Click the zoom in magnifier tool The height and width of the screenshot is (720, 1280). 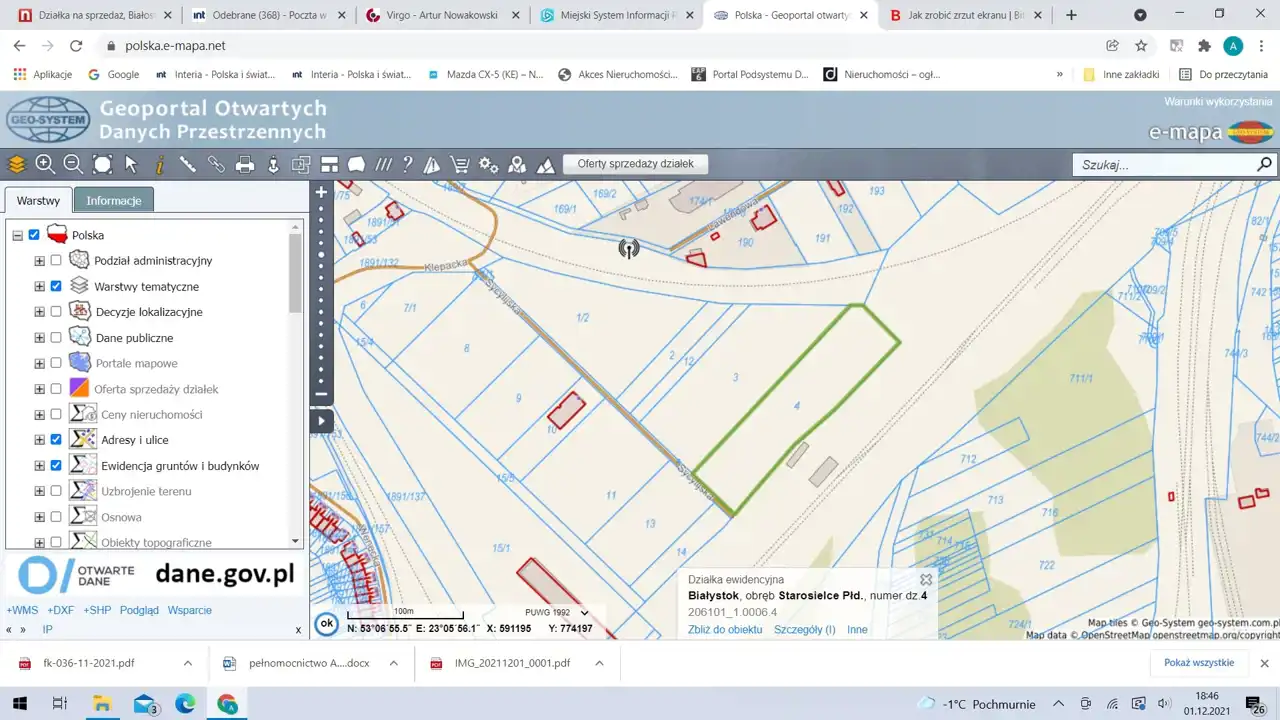[x=45, y=165]
